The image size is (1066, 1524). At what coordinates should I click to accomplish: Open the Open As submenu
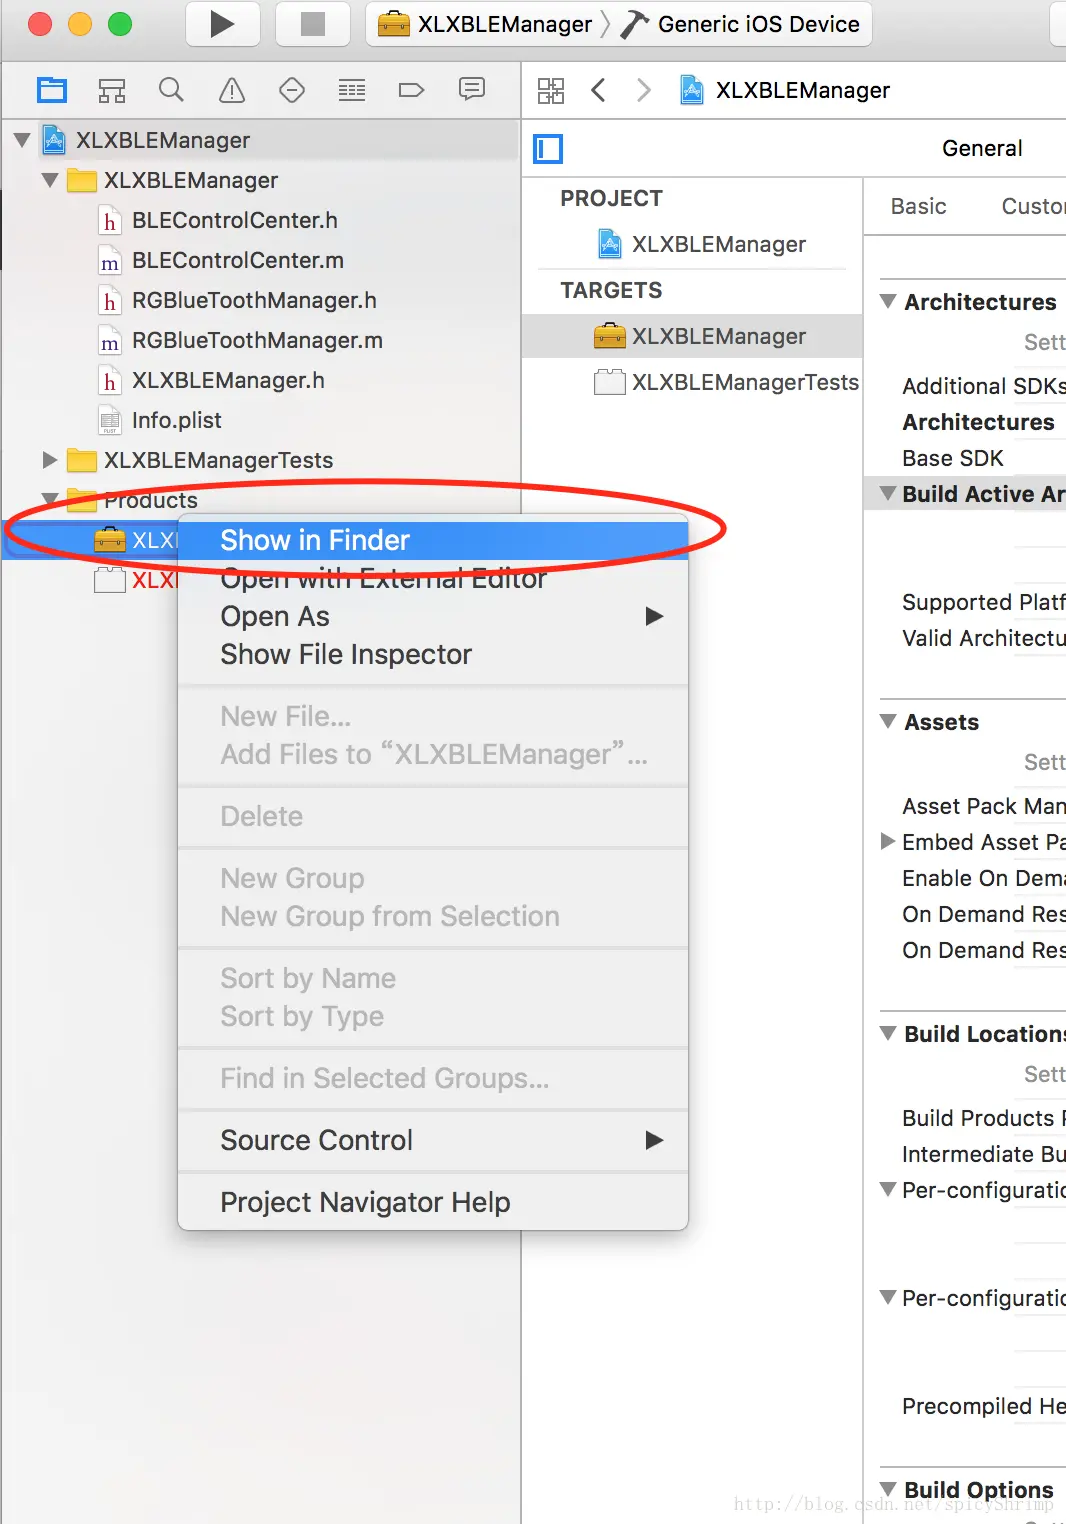click(x=433, y=616)
